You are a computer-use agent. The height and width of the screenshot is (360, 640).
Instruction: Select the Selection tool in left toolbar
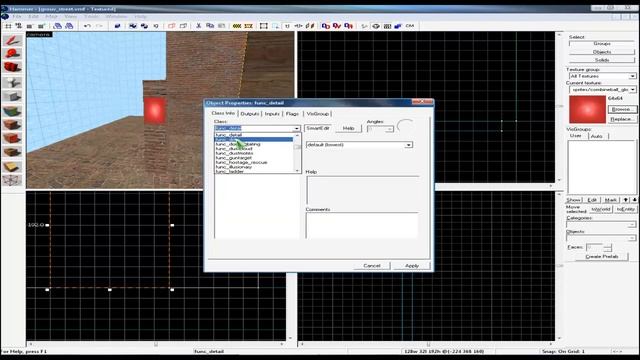[12, 40]
